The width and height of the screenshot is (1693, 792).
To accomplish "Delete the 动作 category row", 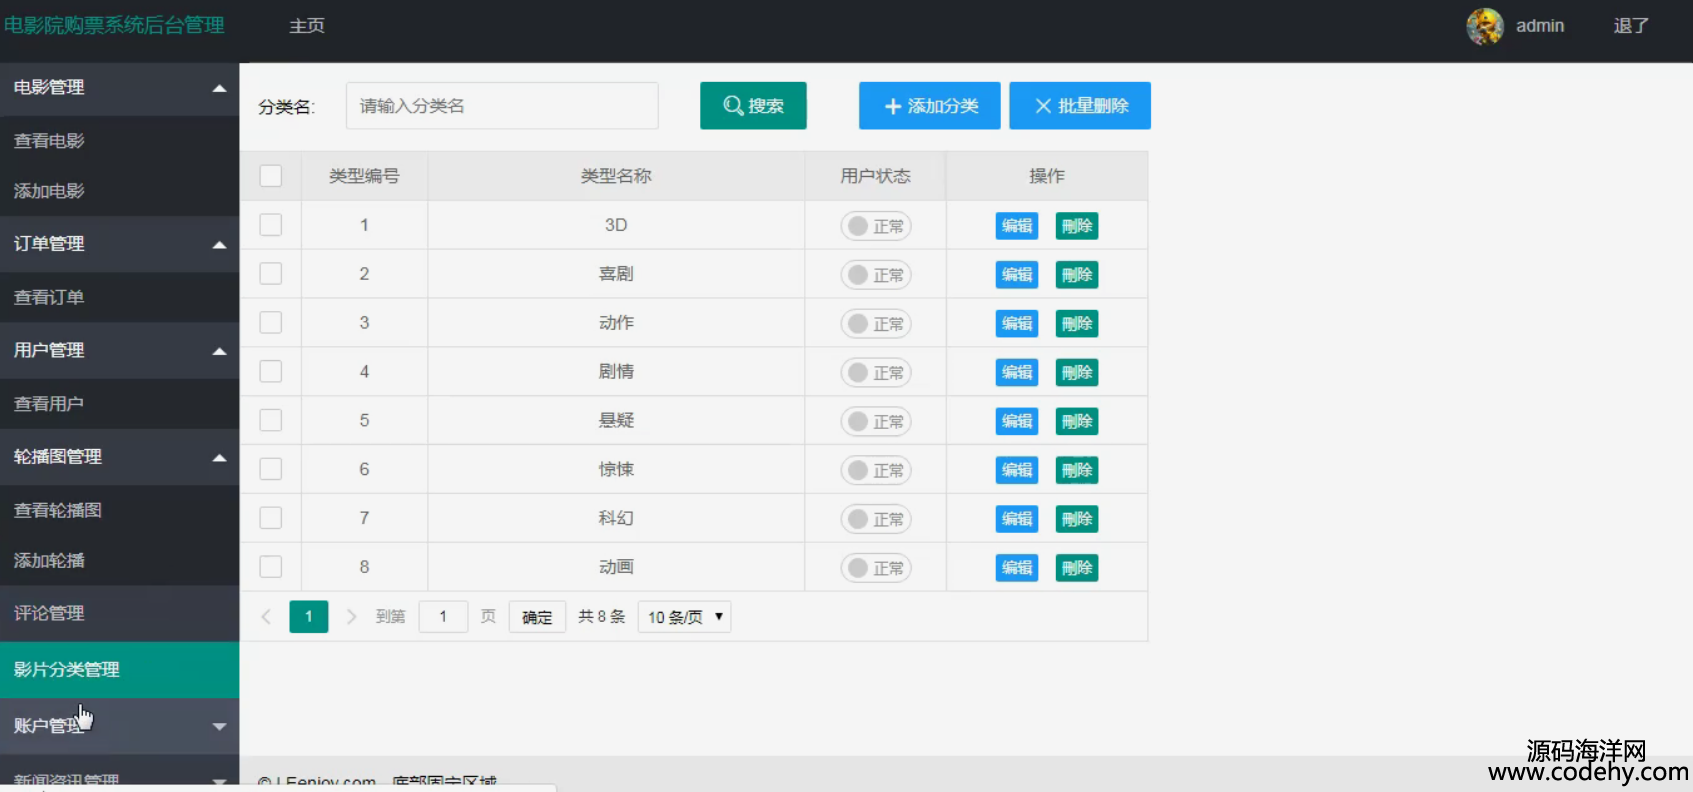I will click(1077, 324).
